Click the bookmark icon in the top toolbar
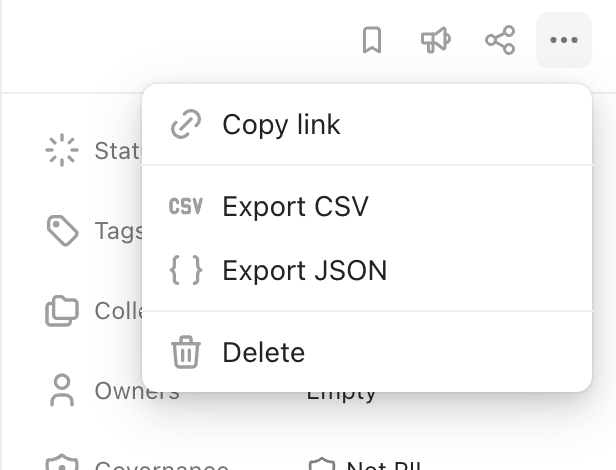 [x=372, y=40]
